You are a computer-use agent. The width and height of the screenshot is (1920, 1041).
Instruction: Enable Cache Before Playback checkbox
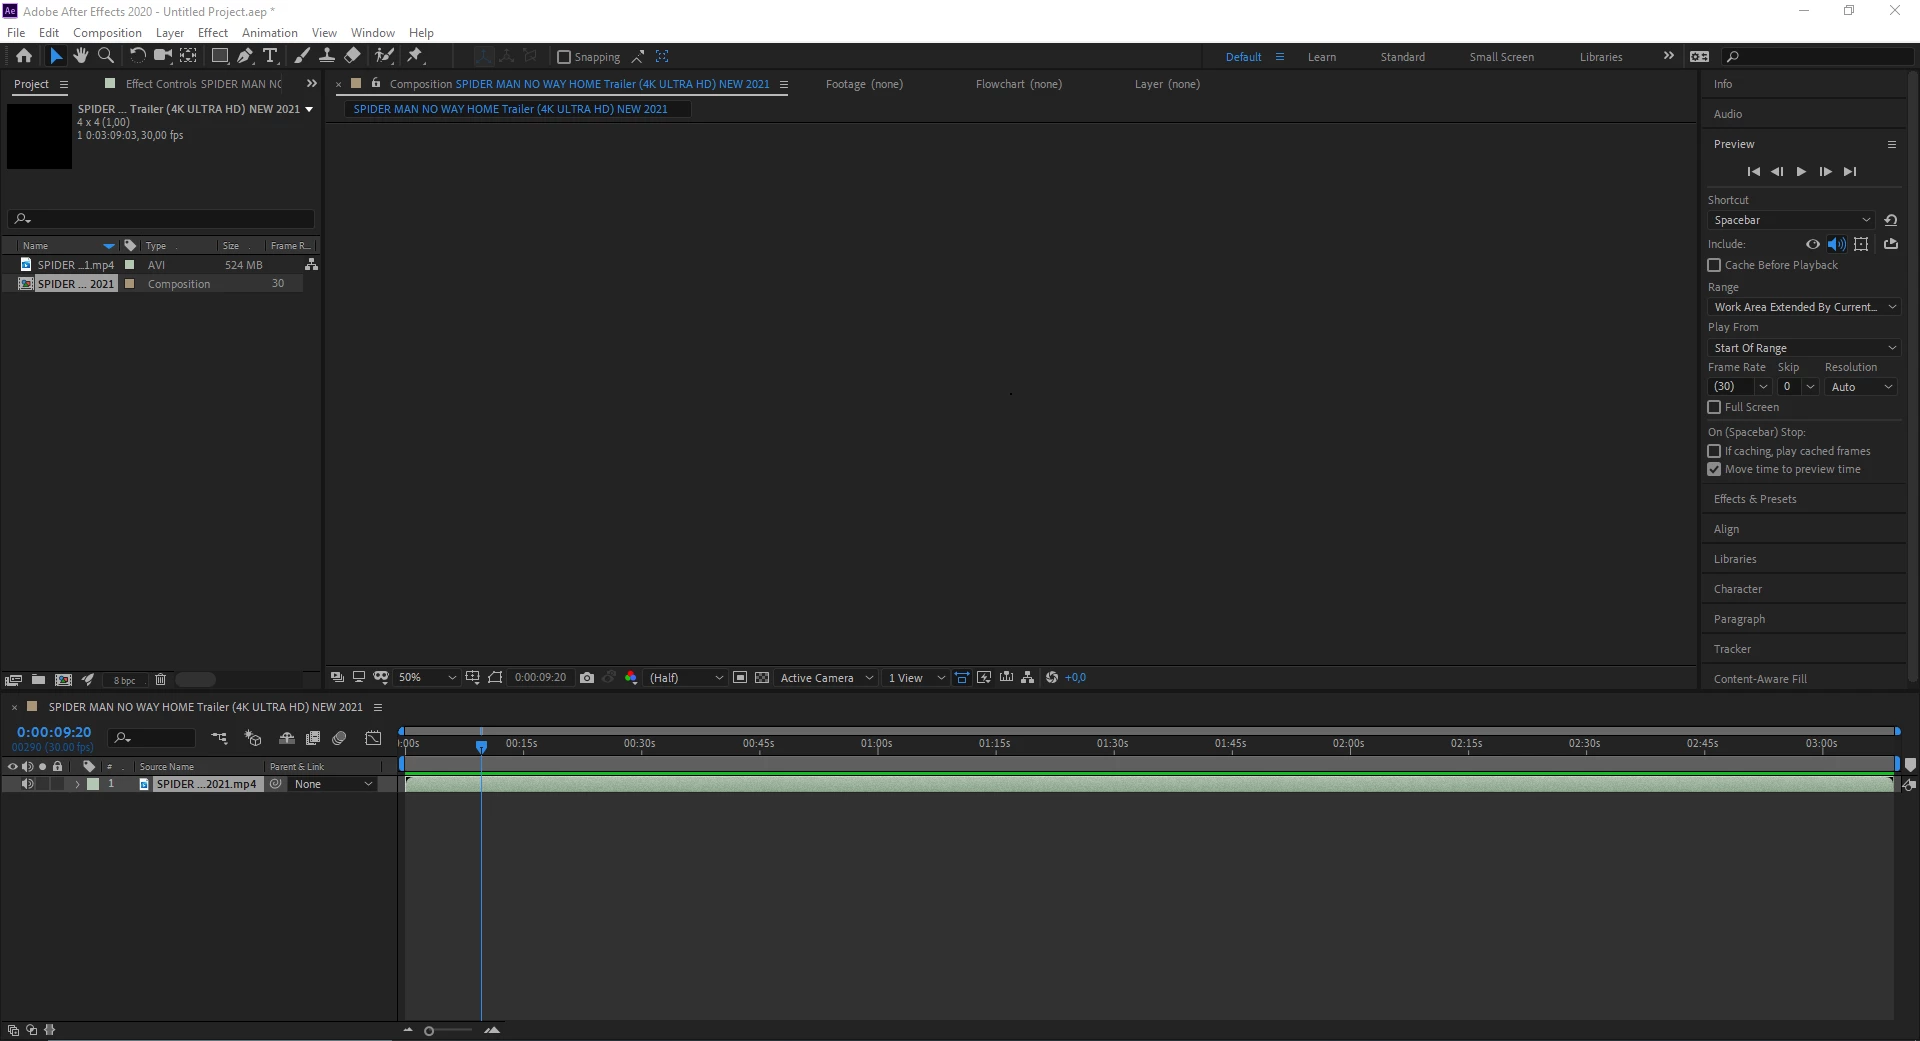[1714, 265]
